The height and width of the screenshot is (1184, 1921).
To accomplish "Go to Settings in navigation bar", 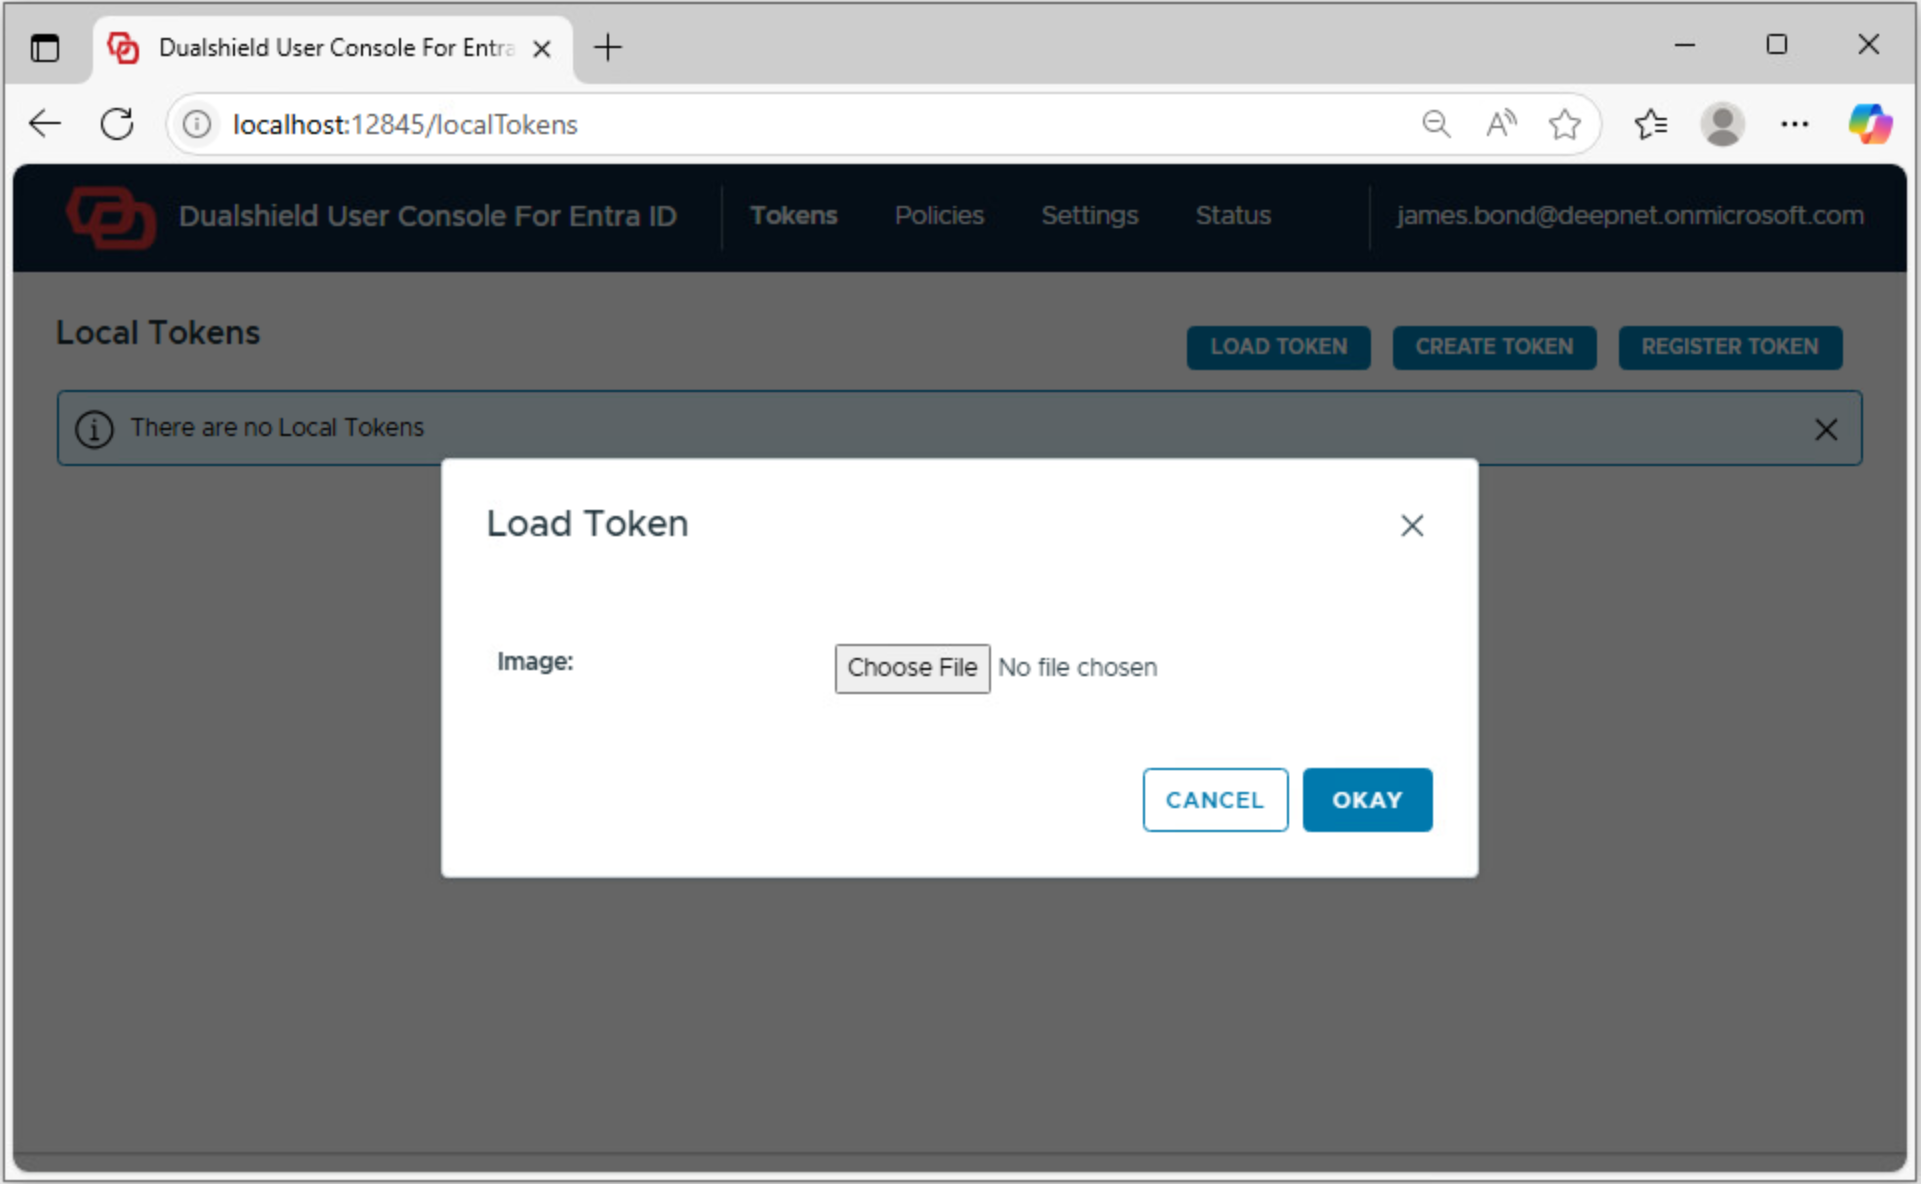I will (x=1089, y=216).
